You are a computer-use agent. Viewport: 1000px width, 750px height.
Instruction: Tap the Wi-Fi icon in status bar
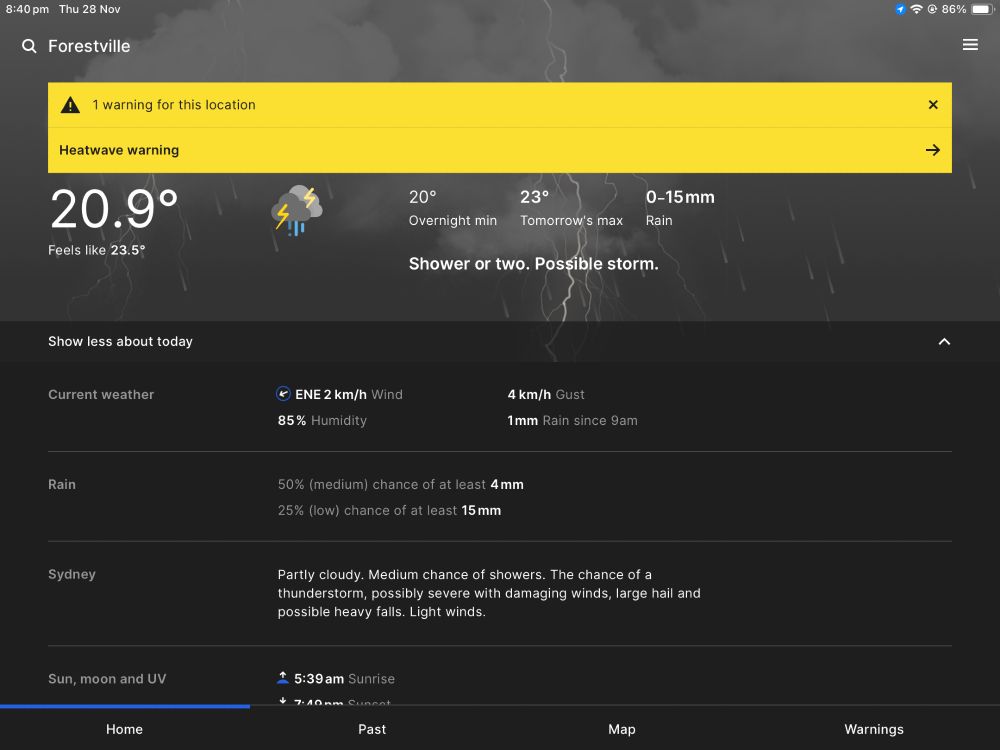point(916,9)
